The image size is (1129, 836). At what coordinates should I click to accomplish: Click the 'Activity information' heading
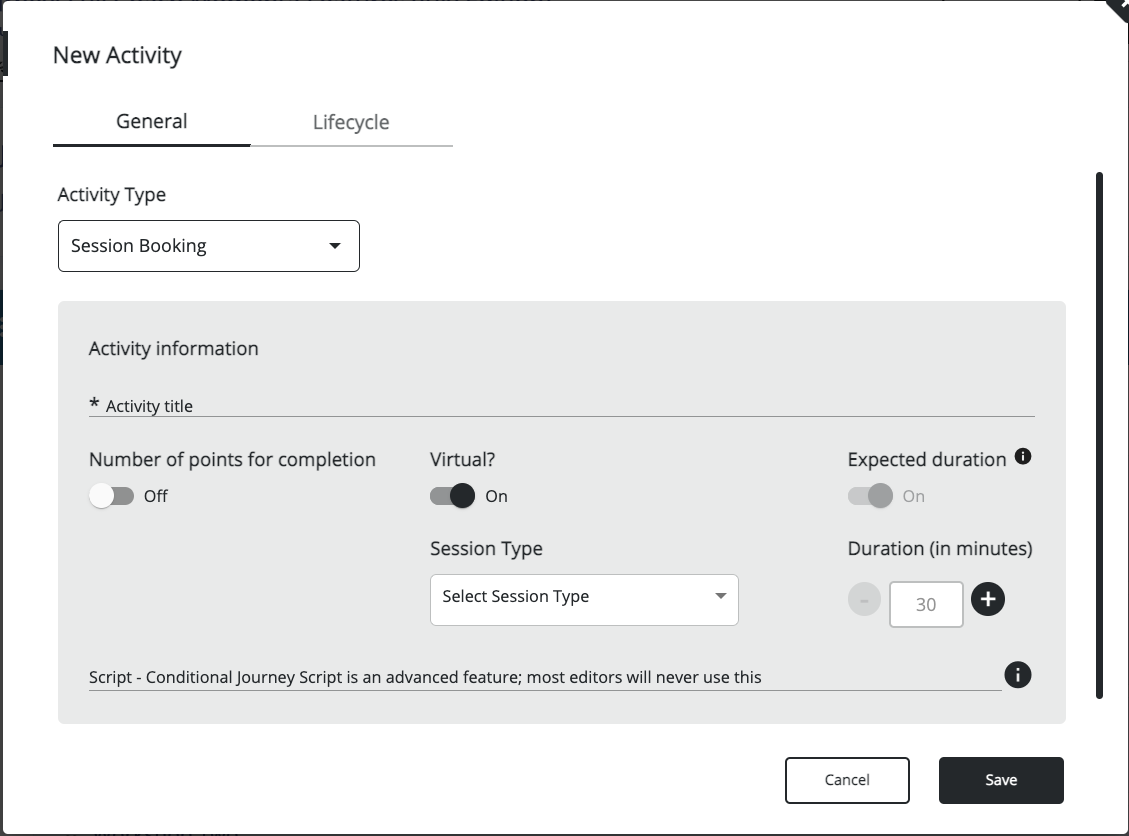174,349
